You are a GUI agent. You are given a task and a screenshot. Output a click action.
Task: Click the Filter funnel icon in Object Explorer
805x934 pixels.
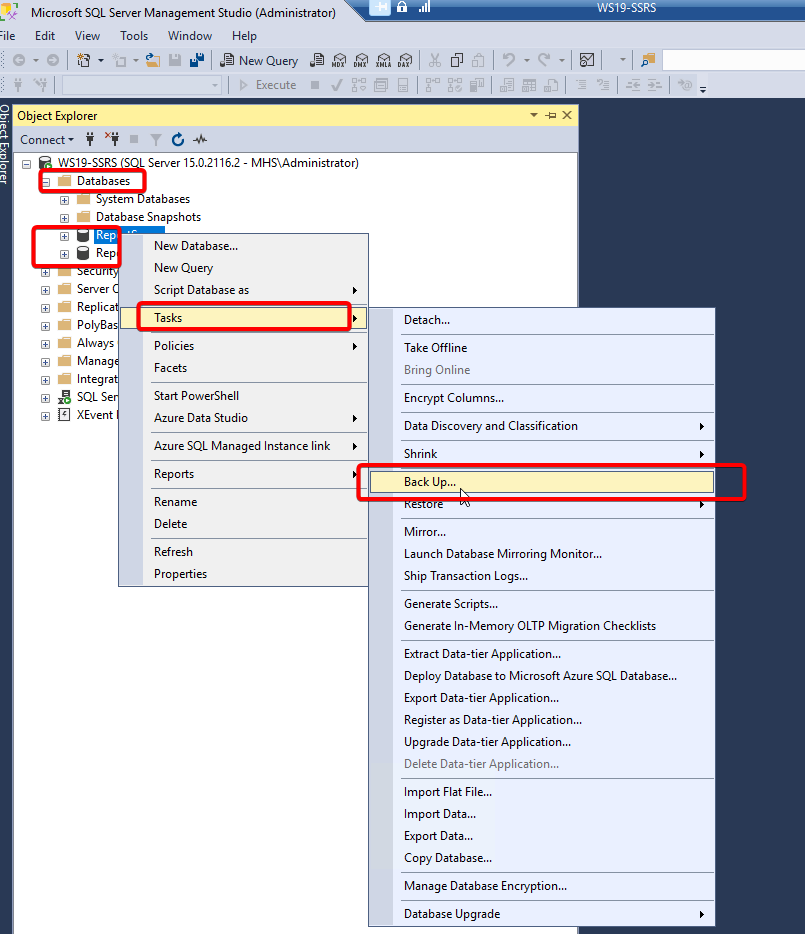click(156, 139)
